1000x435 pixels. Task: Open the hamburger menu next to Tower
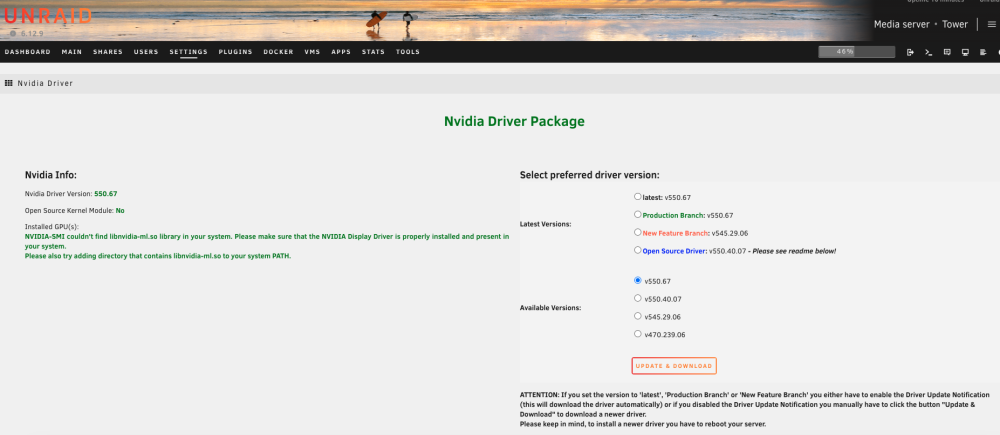[990, 24]
